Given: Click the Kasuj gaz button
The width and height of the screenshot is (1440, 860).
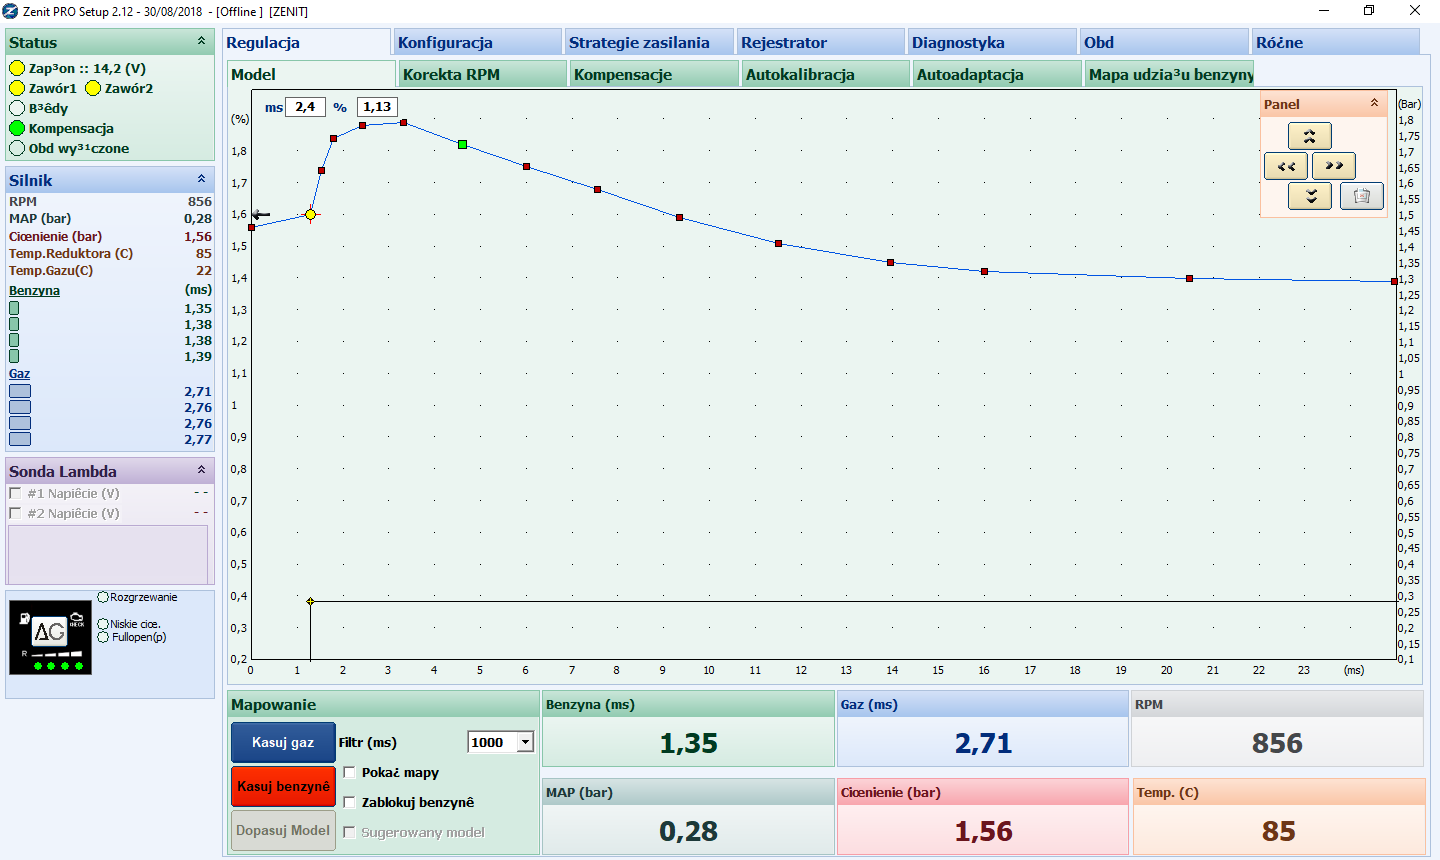Looking at the screenshot, I should (283, 742).
